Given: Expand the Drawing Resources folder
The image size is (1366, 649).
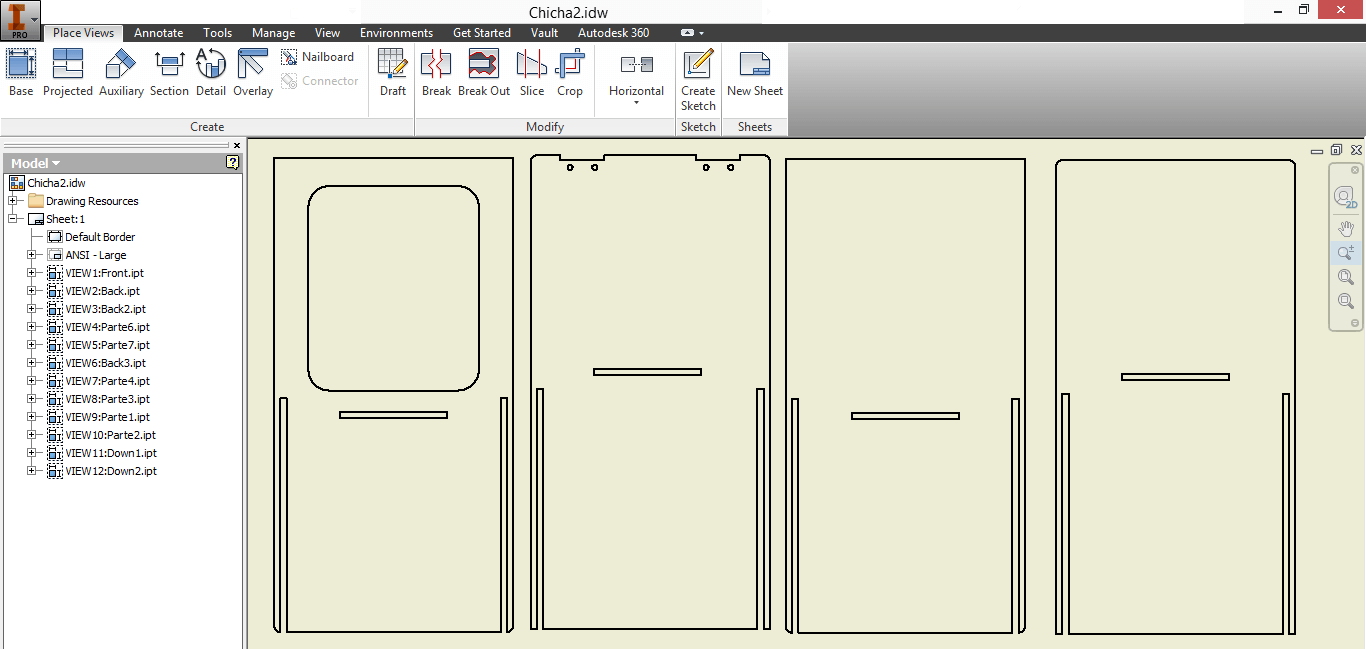Looking at the screenshot, I should coord(13,201).
